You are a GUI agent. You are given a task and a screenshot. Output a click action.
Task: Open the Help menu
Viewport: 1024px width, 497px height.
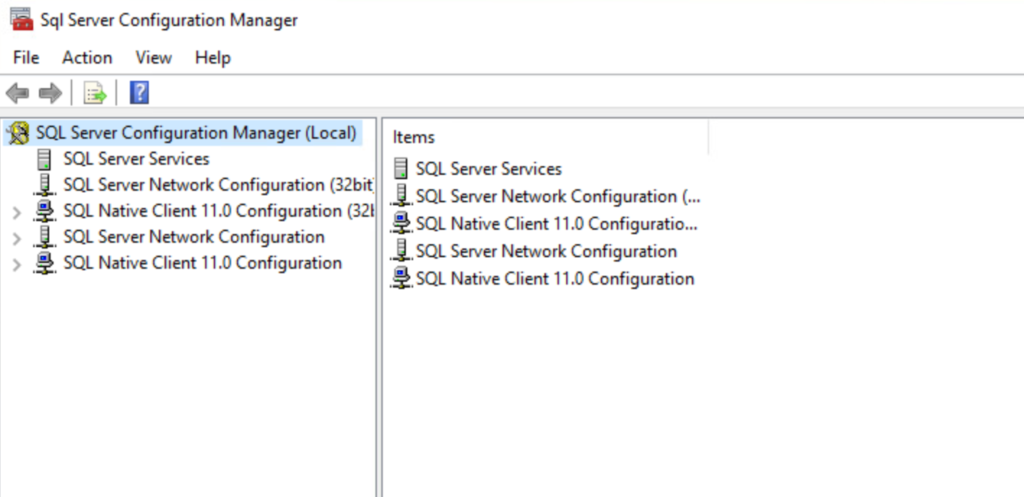(x=213, y=58)
